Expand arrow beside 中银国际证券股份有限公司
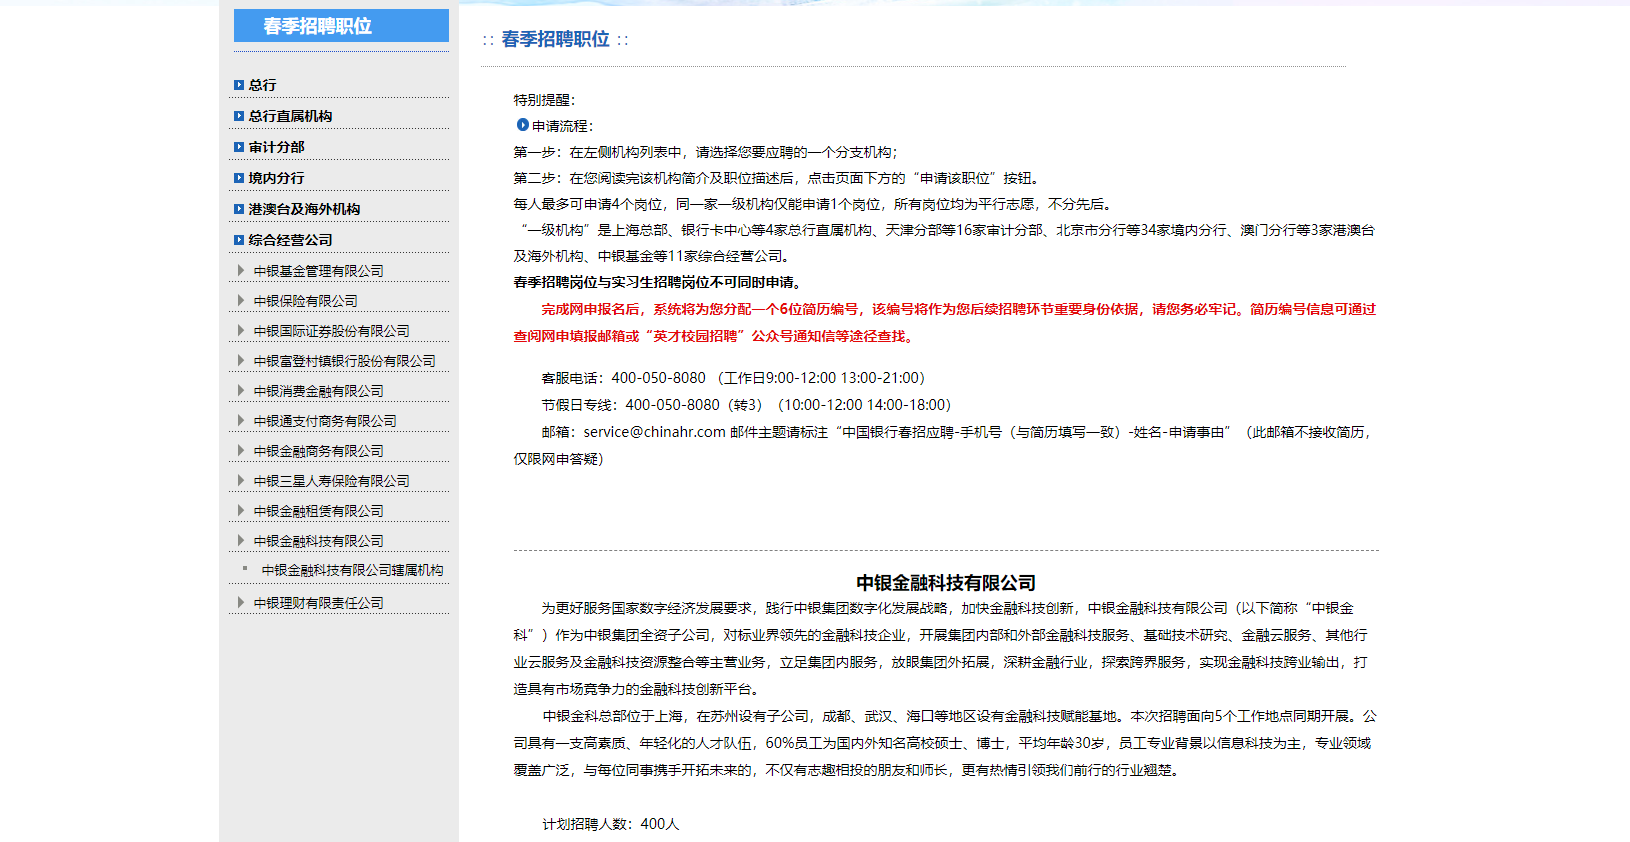Viewport: 1630px width, 842px height. pyautogui.click(x=241, y=330)
